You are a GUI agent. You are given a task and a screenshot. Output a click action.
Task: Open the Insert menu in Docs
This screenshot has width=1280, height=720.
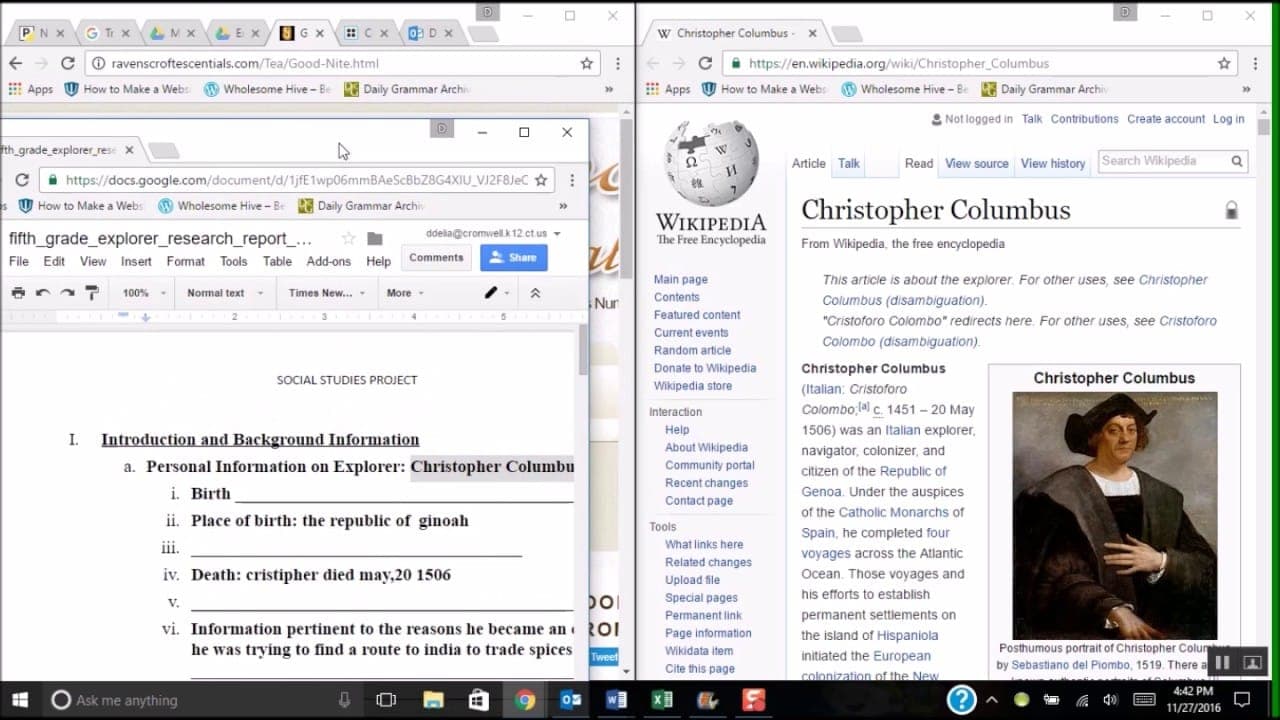pos(136,262)
